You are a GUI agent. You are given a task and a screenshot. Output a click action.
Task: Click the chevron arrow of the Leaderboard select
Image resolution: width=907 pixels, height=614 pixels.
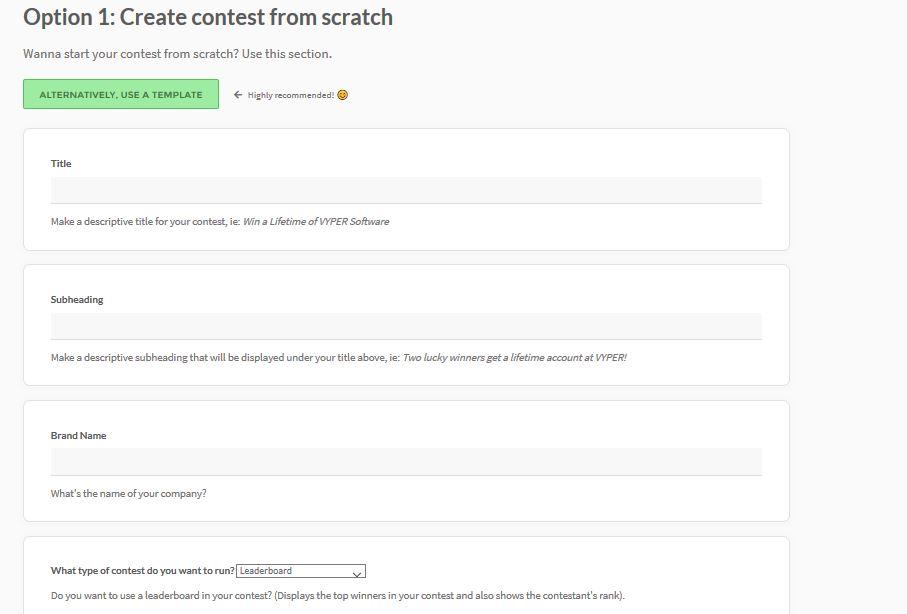click(357, 572)
